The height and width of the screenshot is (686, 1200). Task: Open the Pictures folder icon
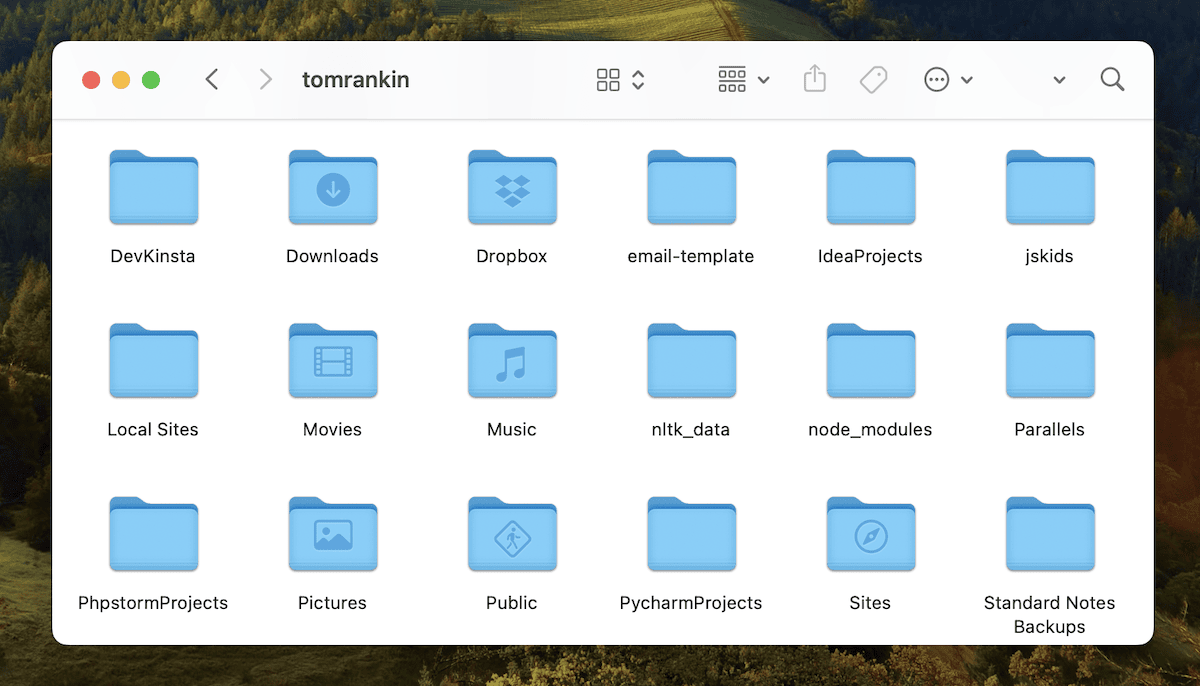[x=332, y=534]
